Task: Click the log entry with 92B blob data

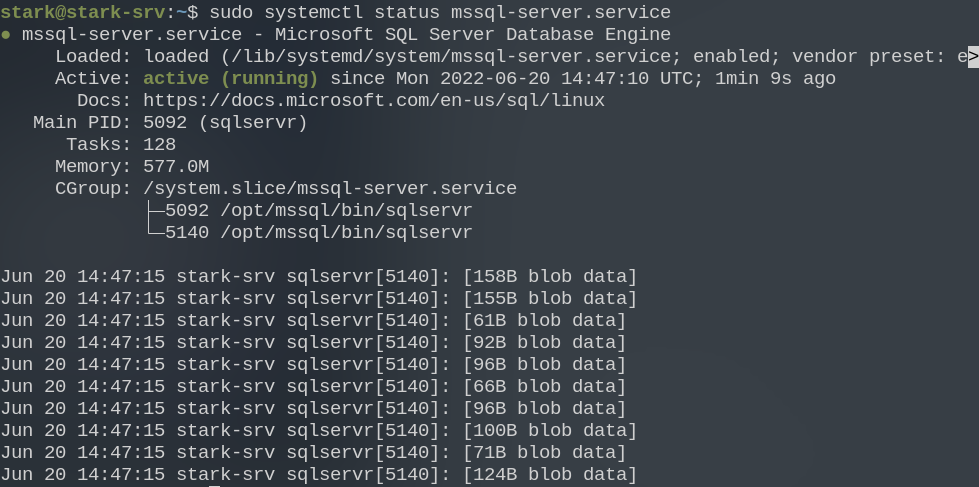Action: click(313, 343)
